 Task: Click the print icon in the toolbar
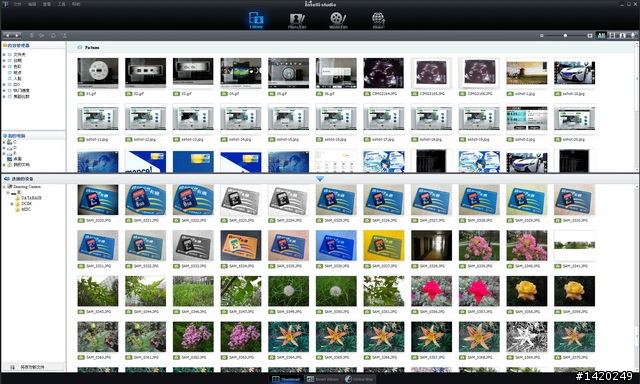(31, 36)
